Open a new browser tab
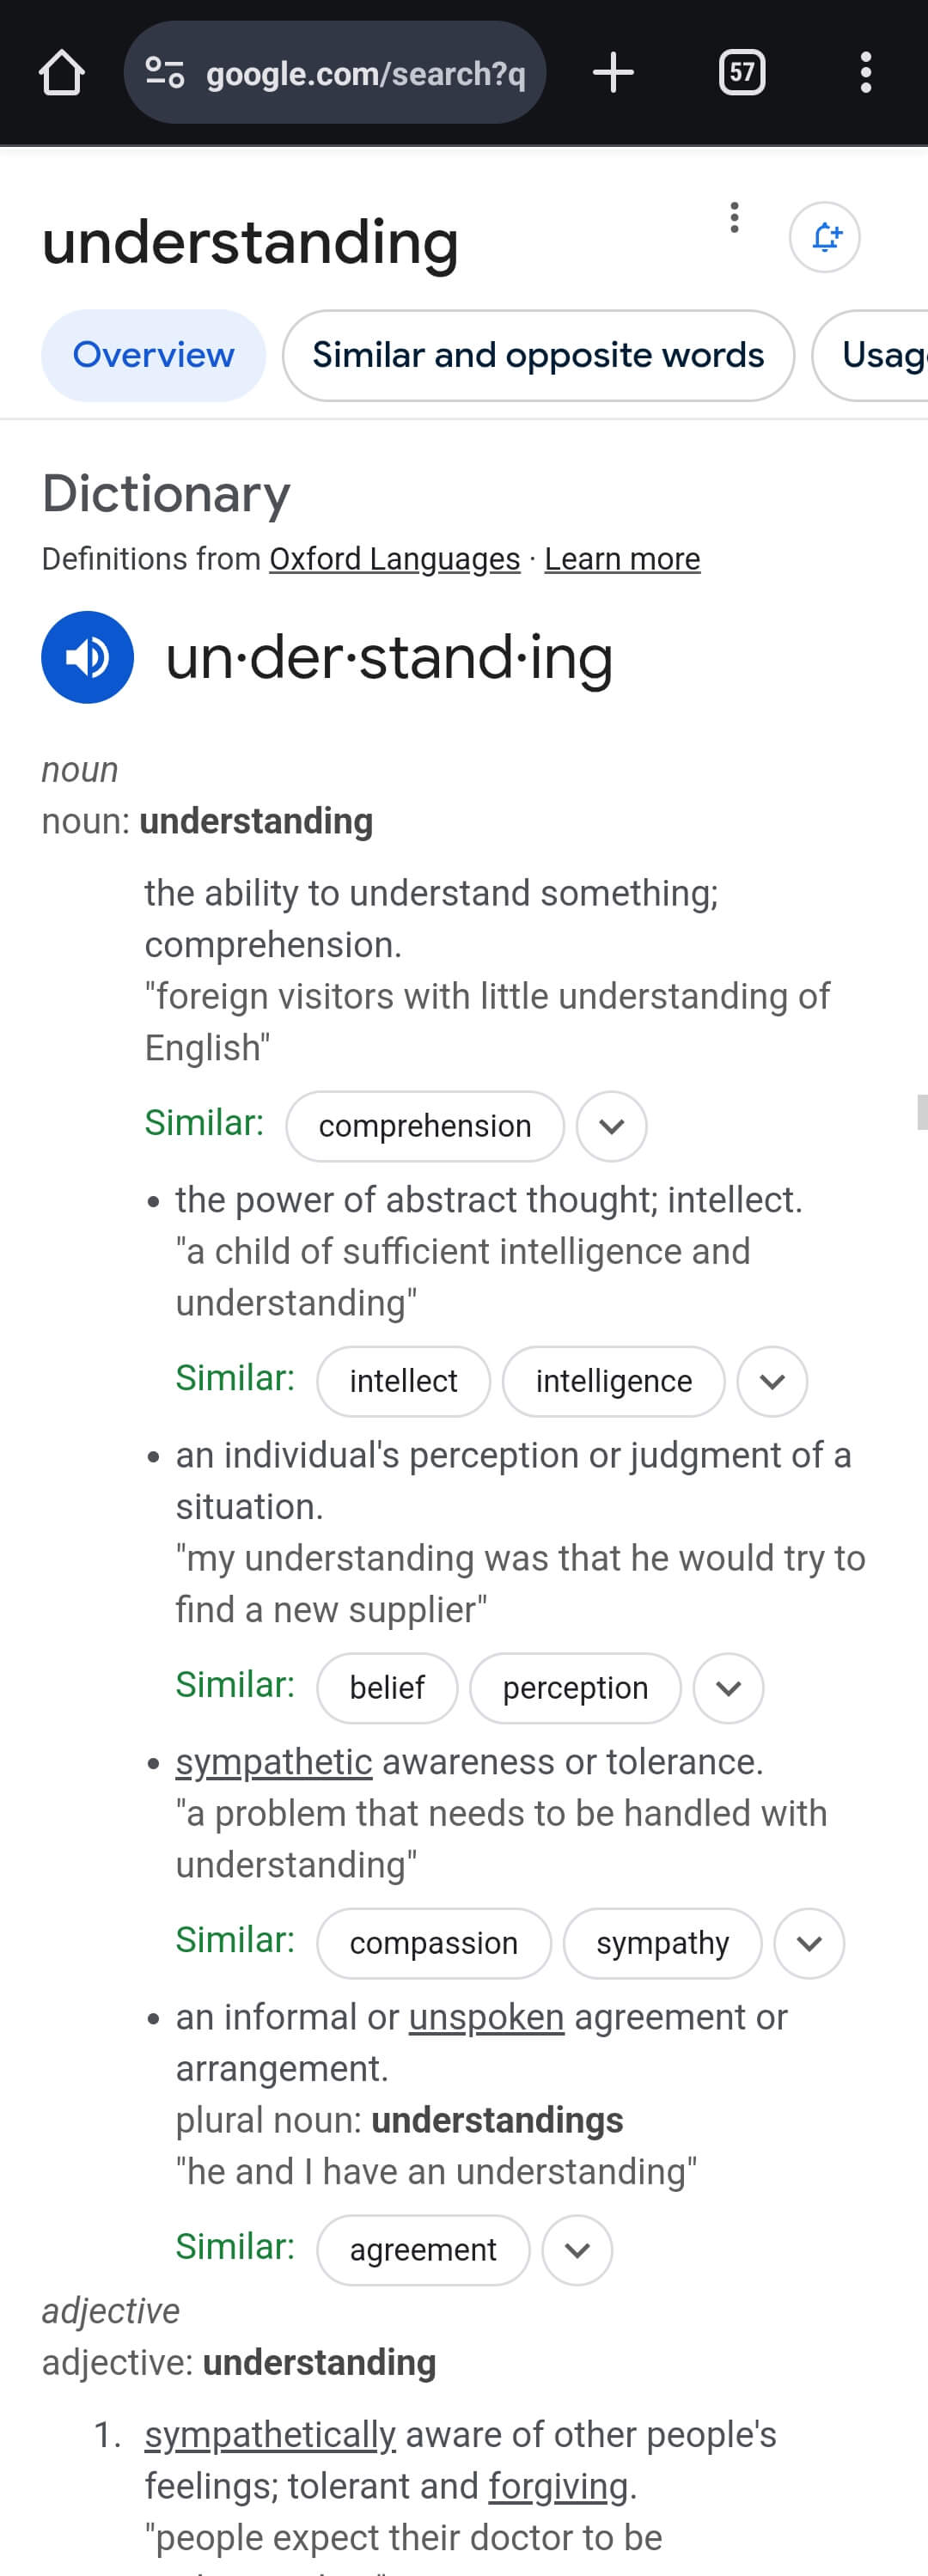The width and height of the screenshot is (928, 2576). click(x=614, y=71)
